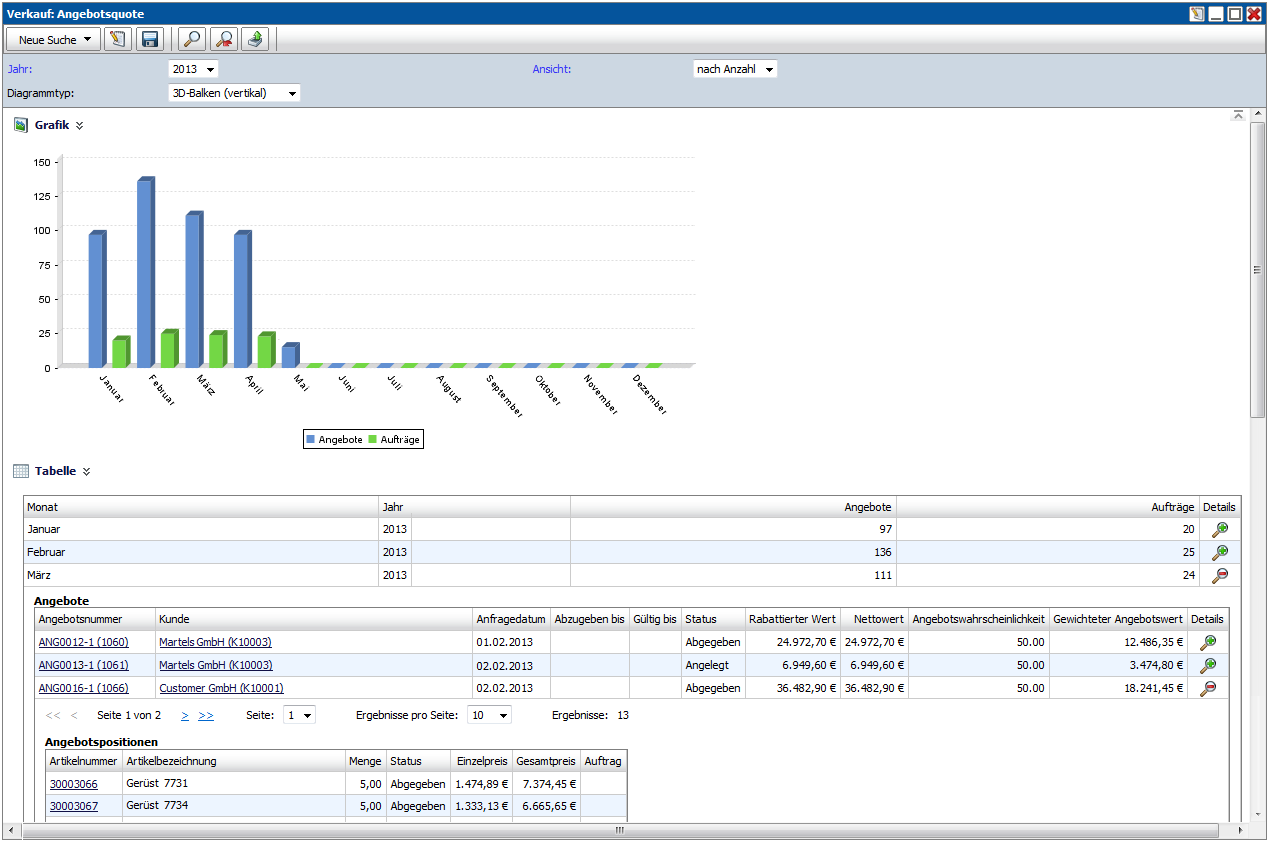Open article link 30003066

click(74, 785)
